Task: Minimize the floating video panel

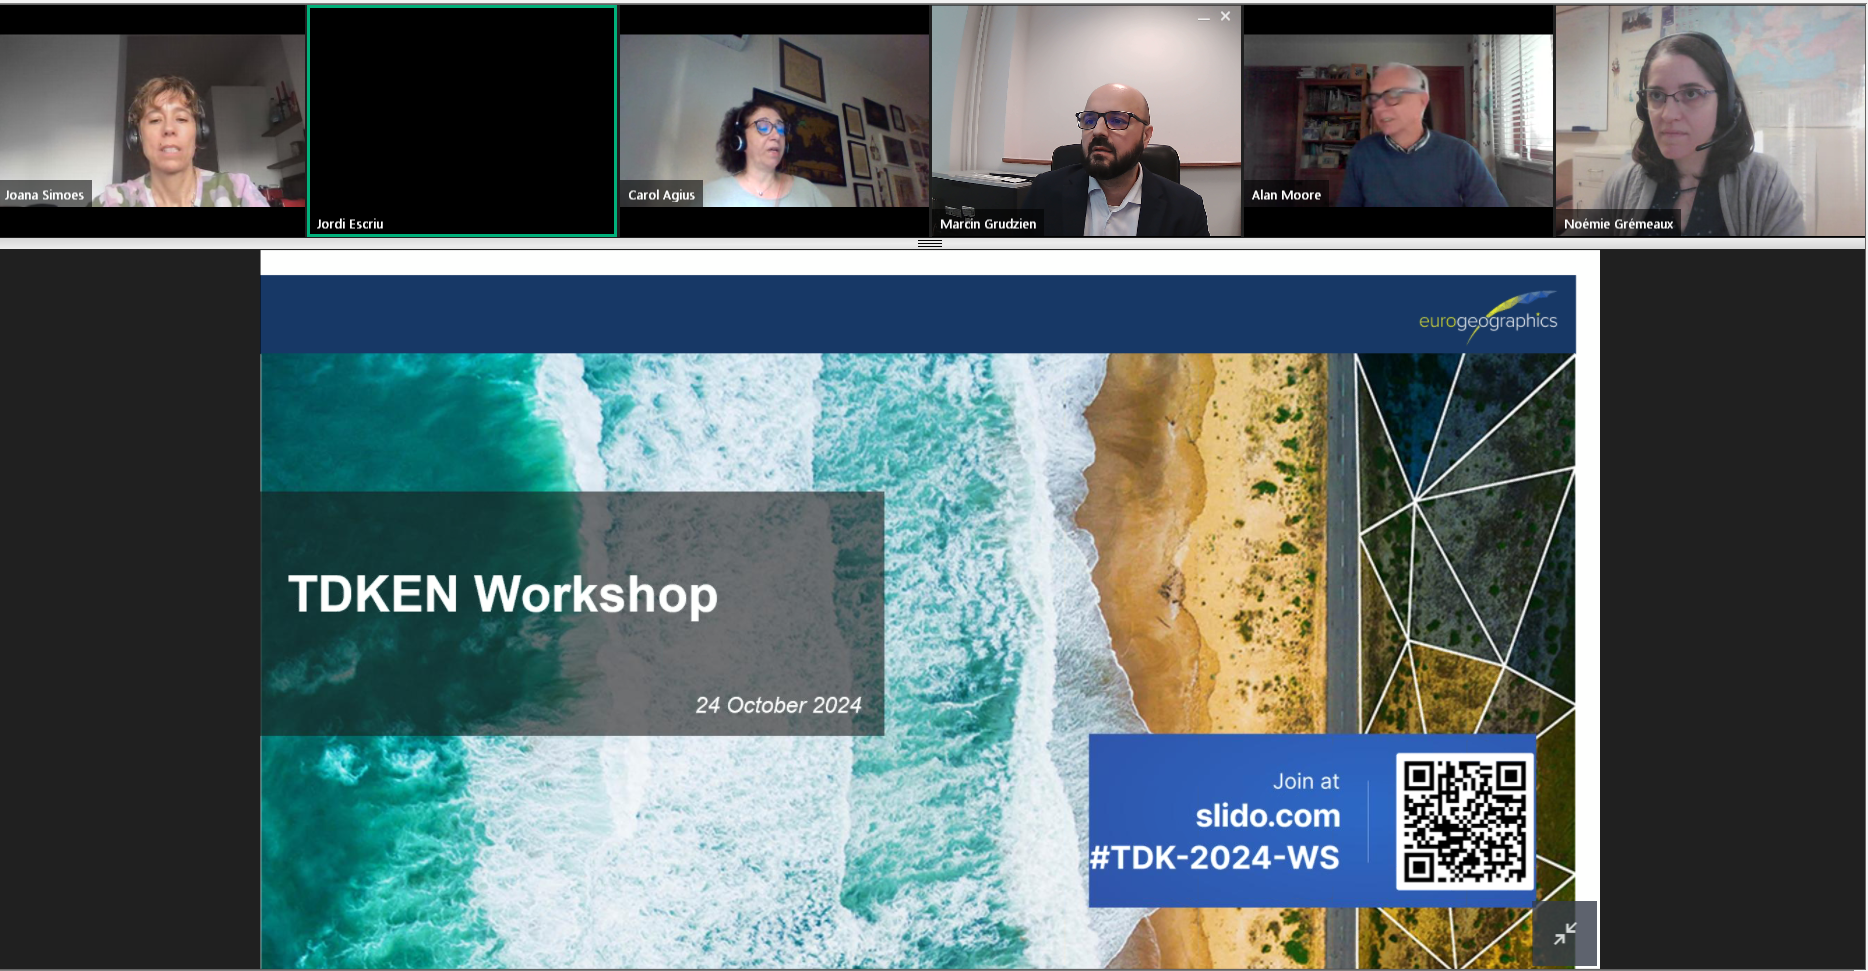Action: [1203, 17]
